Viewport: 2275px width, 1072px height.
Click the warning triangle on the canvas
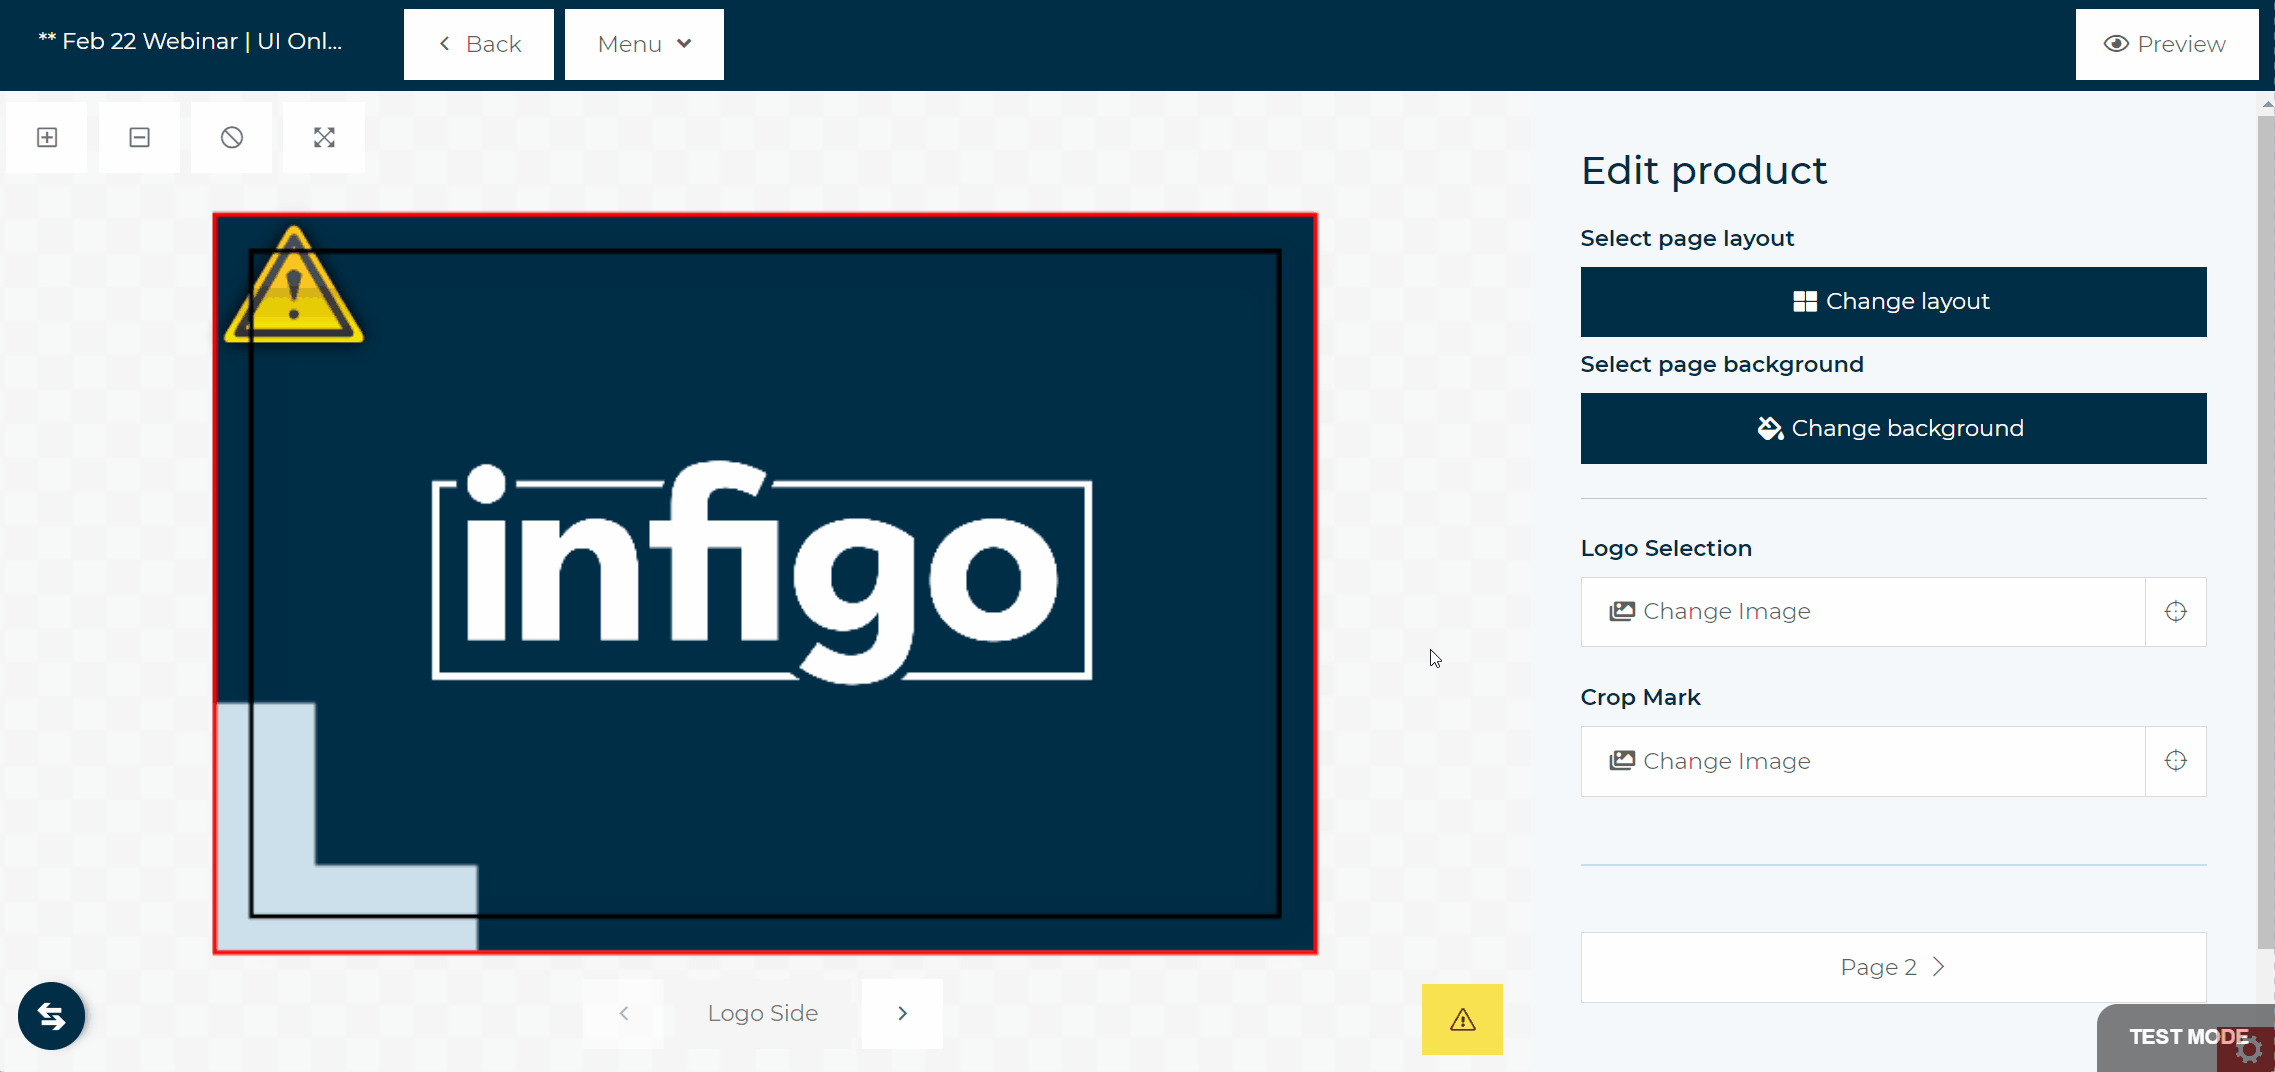tap(294, 287)
